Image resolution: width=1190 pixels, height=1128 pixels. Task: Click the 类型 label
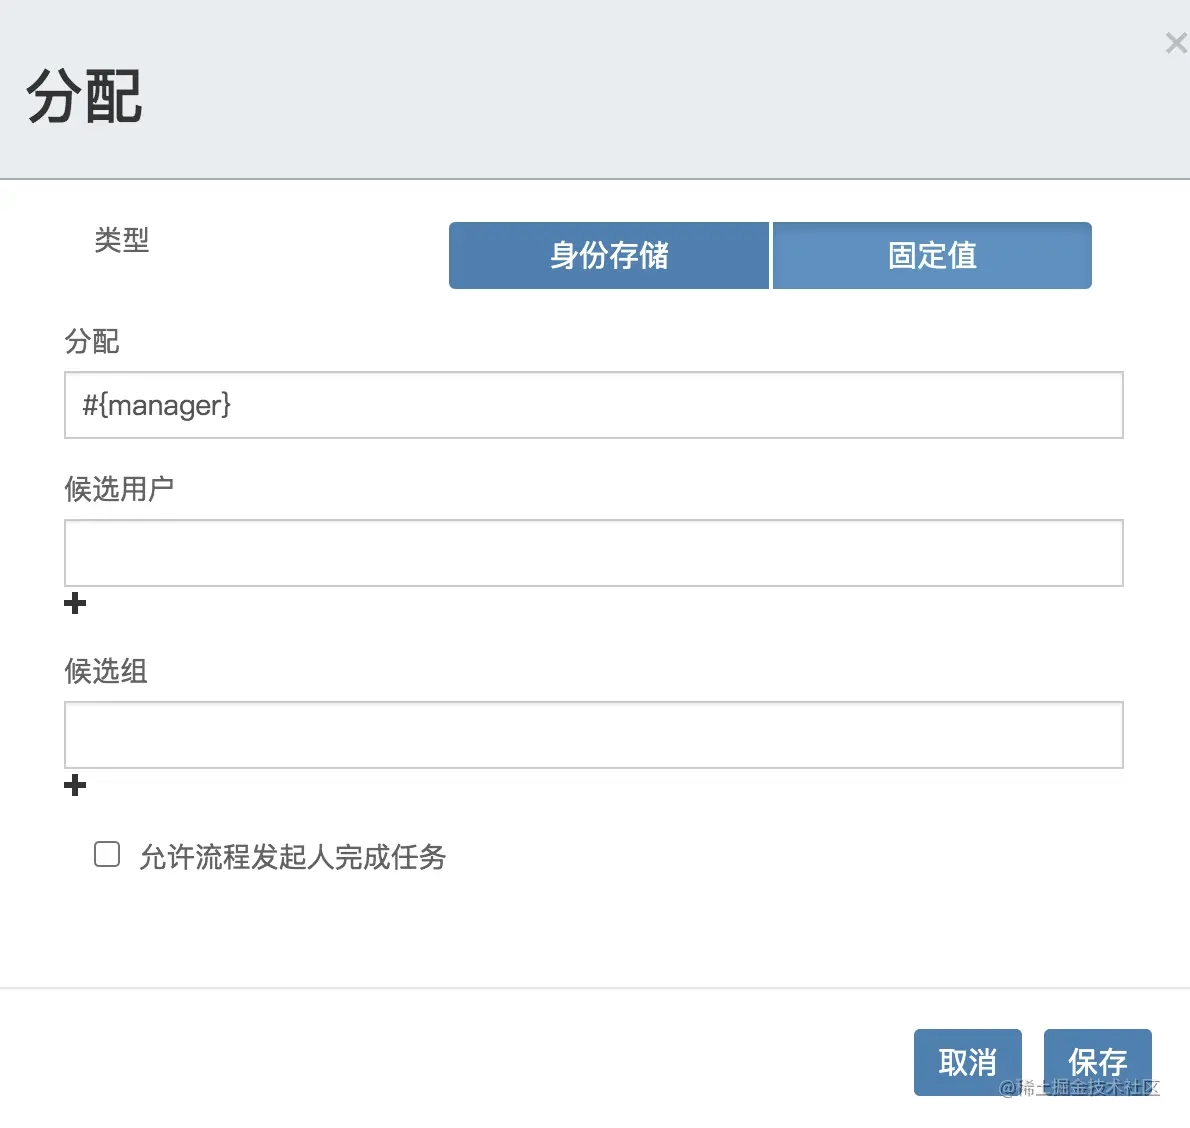click(121, 240)
